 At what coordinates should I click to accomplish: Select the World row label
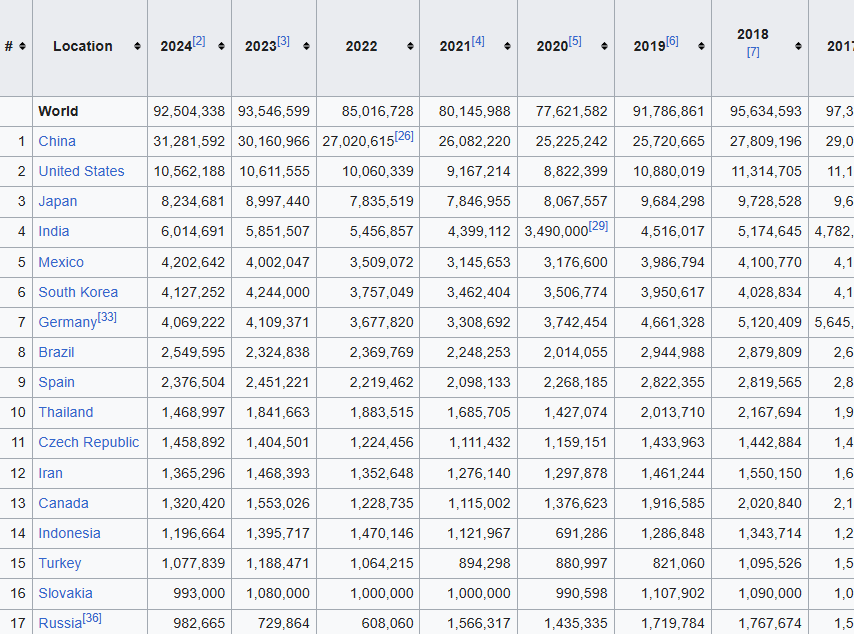click(x=58, y=112)
